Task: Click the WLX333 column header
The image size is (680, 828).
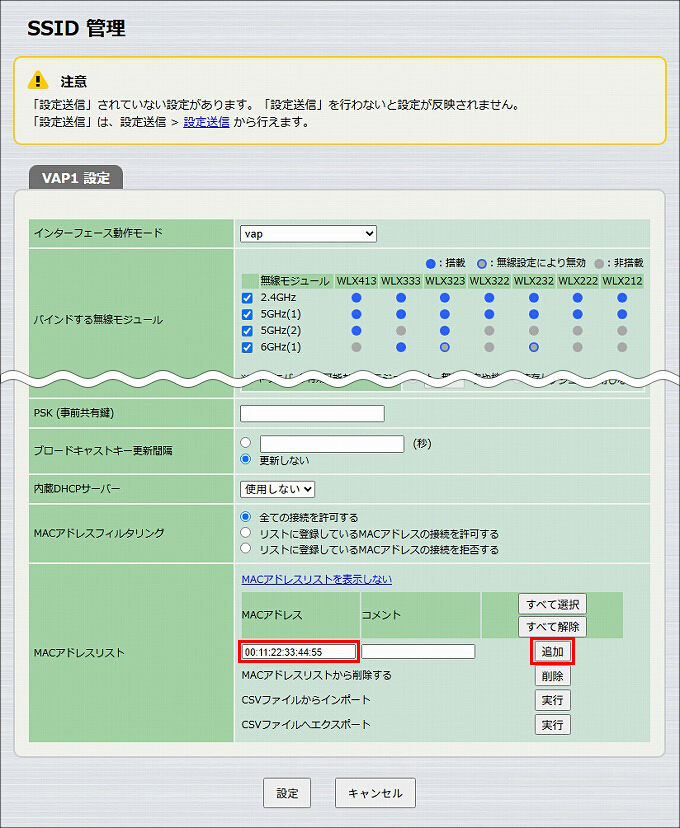Action: (401, 281)
